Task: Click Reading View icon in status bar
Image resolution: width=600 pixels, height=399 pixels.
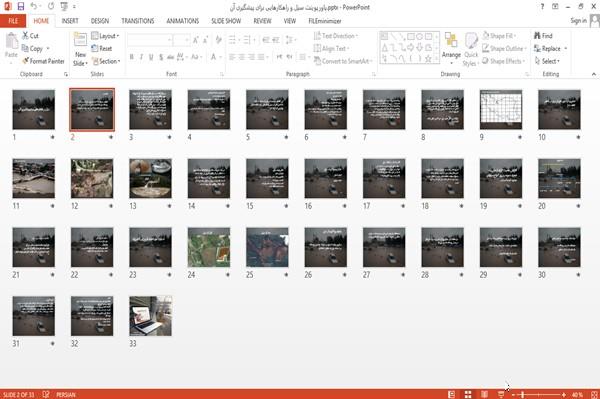Action: click(484, 394)
